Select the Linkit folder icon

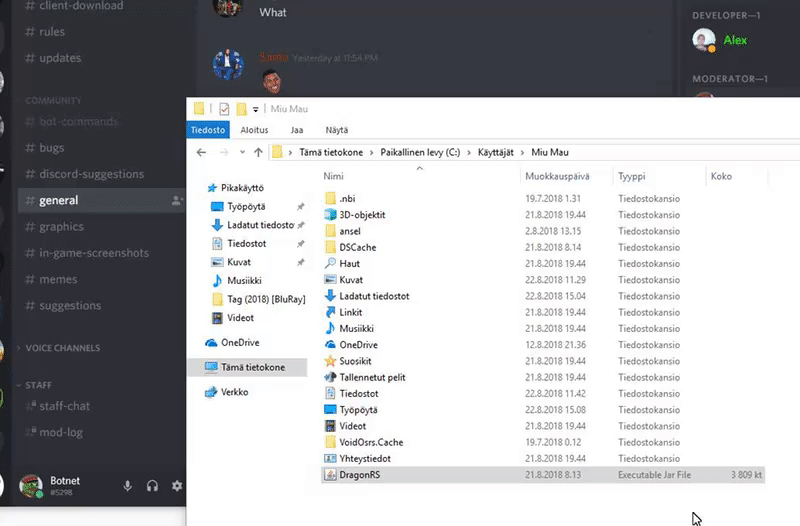coord(330,312)
